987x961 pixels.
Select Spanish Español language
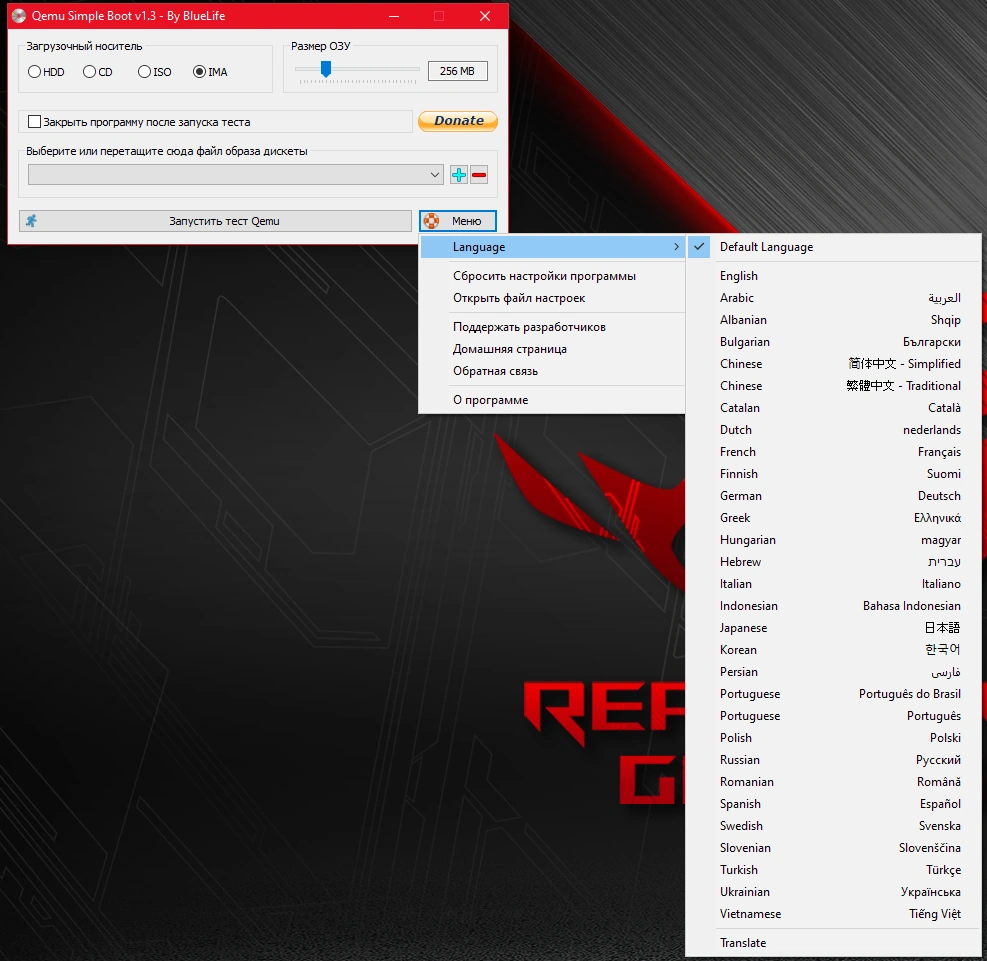pos(833,804)
